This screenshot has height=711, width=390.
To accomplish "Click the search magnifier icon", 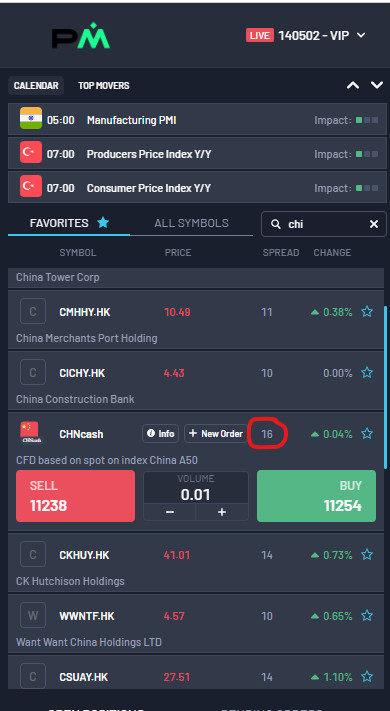I will click(275, 224).
